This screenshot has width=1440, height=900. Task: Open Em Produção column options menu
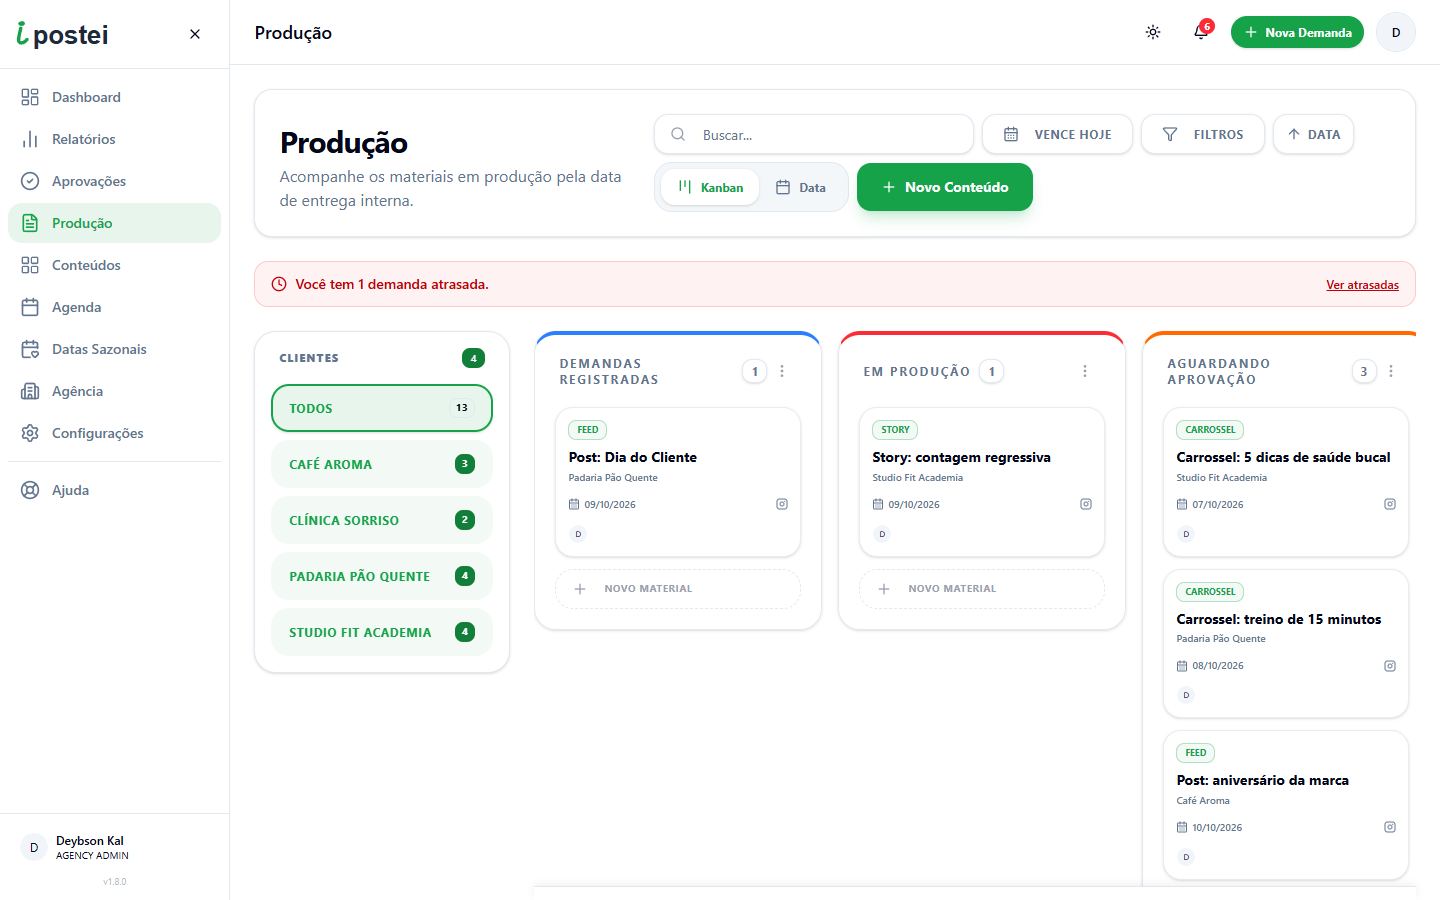tap(1085, 371)
